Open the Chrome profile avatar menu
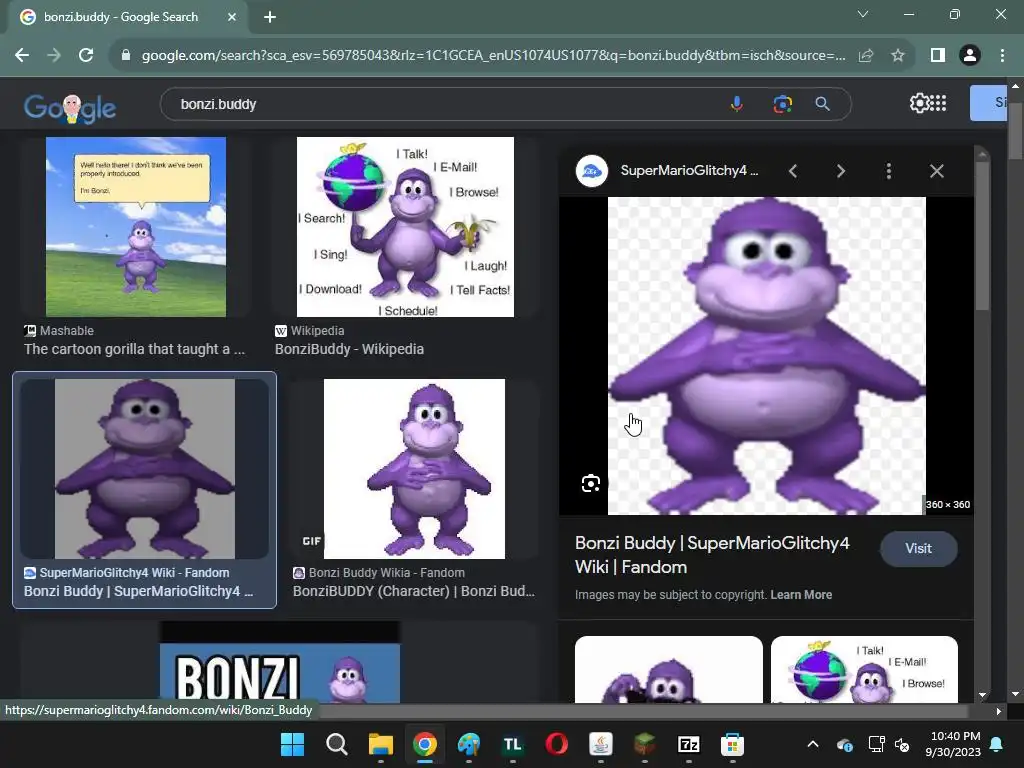1024x768 pixels. click(970, 56)
